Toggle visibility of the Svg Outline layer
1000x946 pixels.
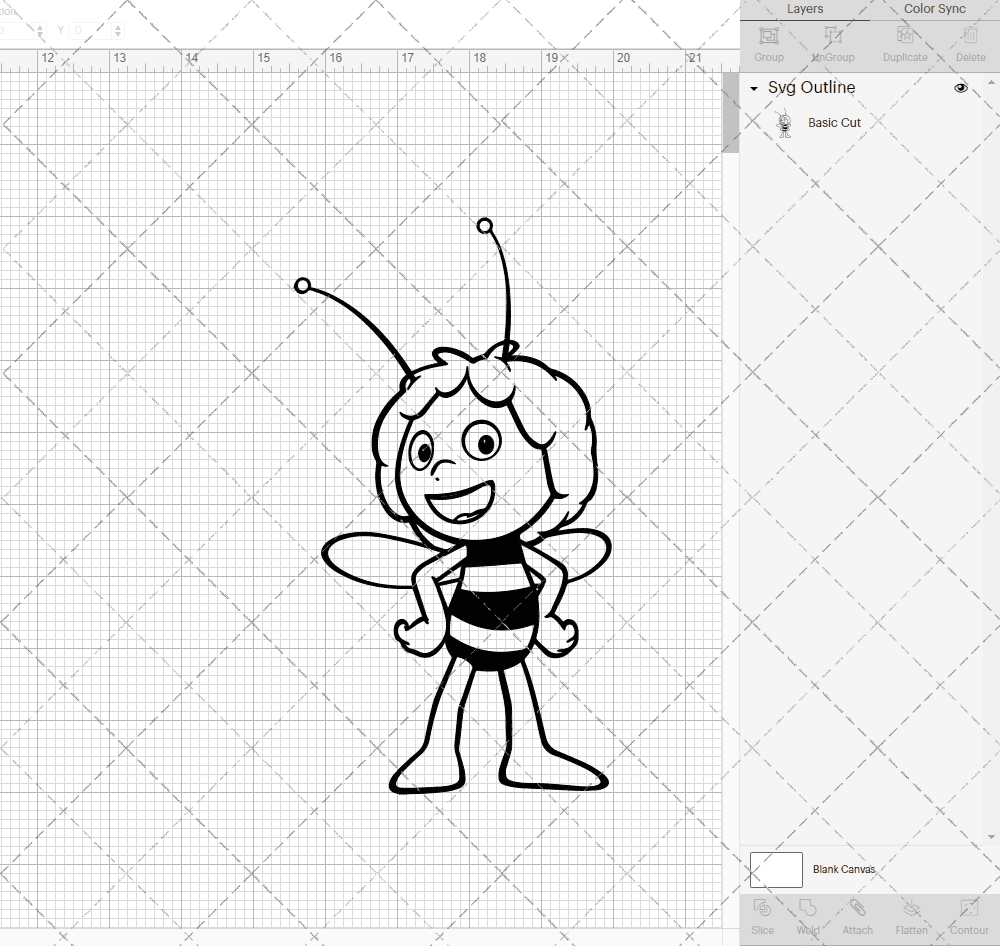[x=961, y=88]
